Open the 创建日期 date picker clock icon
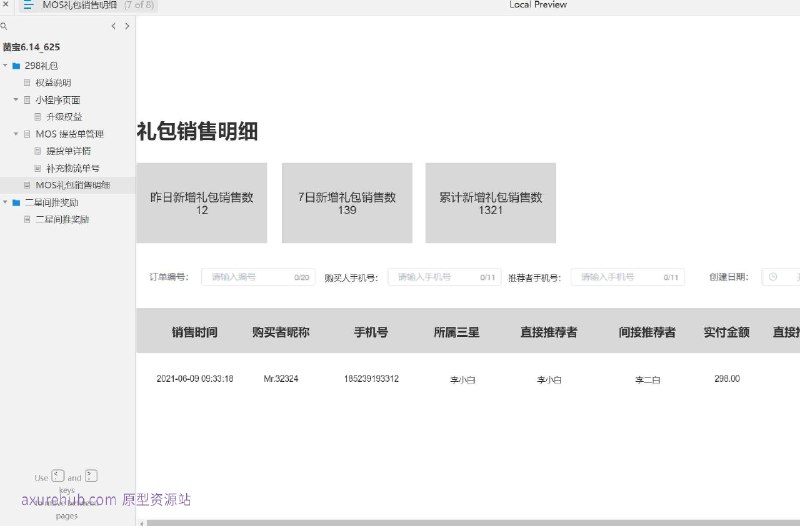The width and height of the screenshot is (800, 526). (773, 277)
